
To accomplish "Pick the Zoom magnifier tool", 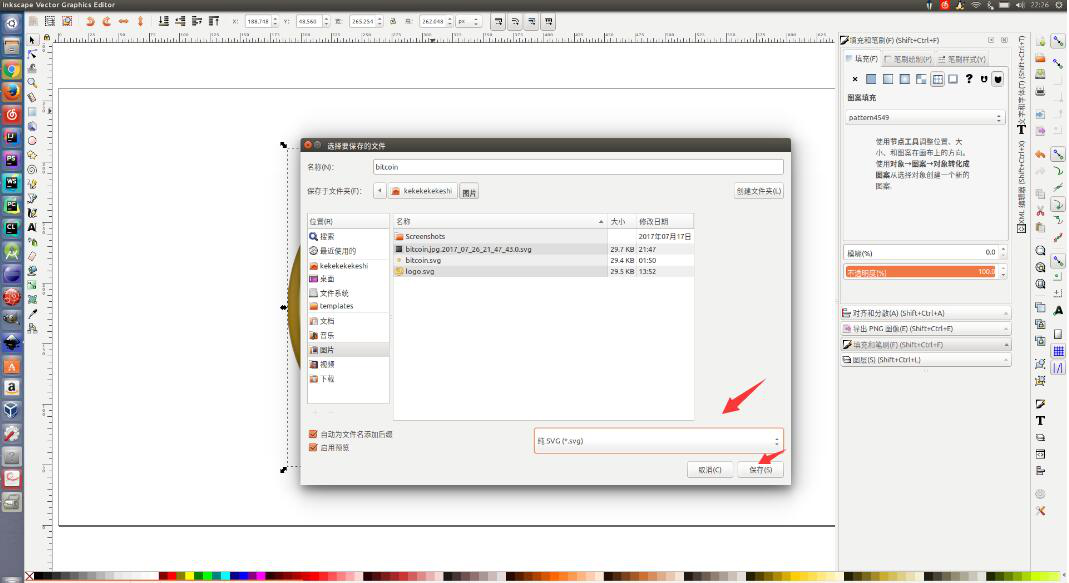I will tap(33, 83).
